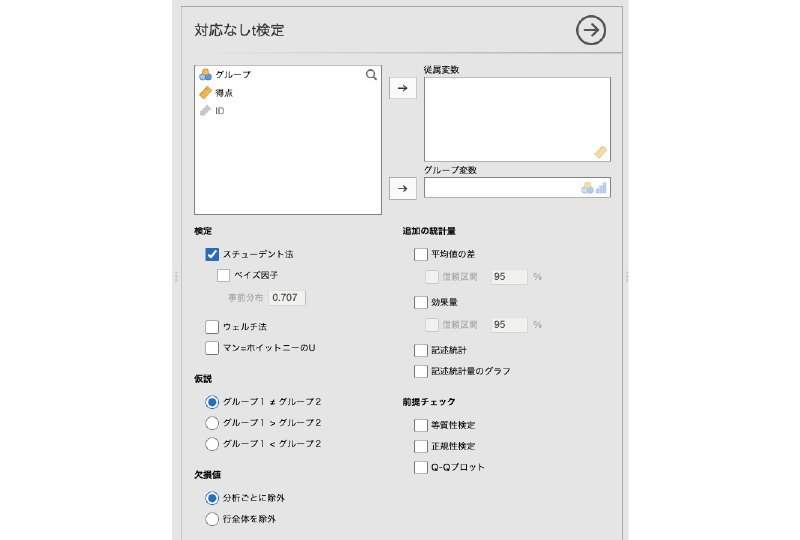Screen dimensions: 800x540
Task: Select the 得点 variable in the list
Action: point(224,93)
